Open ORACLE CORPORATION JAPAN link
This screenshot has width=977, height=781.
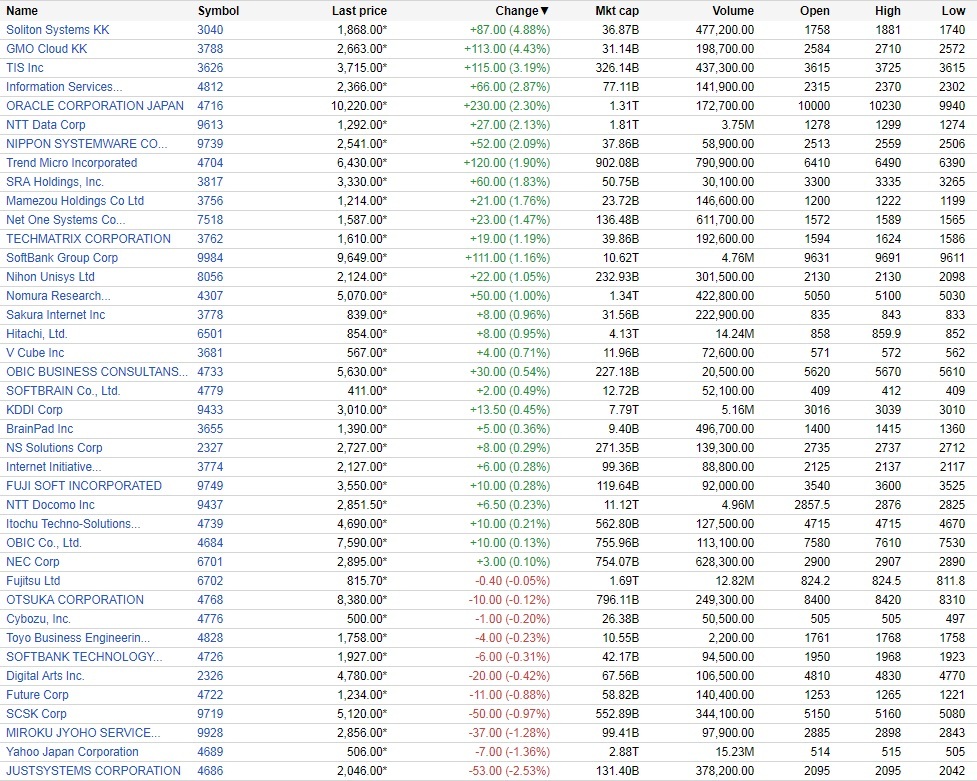pyautogui.click(x=95, y=106)
